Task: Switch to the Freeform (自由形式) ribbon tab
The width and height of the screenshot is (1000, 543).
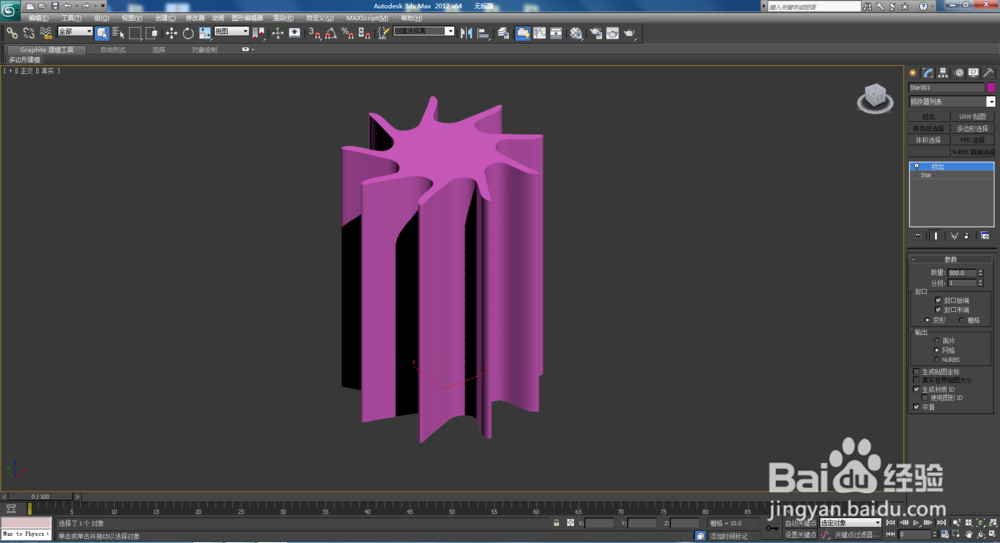Action: [x=113, y=50]
